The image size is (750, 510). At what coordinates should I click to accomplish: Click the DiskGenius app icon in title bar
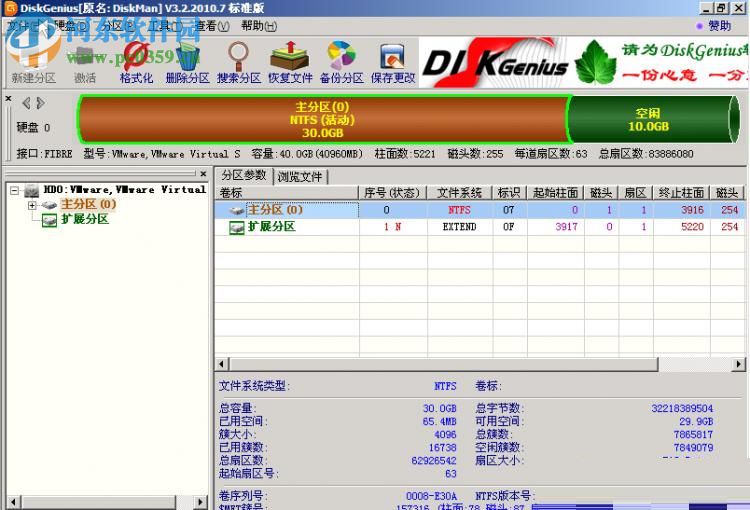(10, 8)
